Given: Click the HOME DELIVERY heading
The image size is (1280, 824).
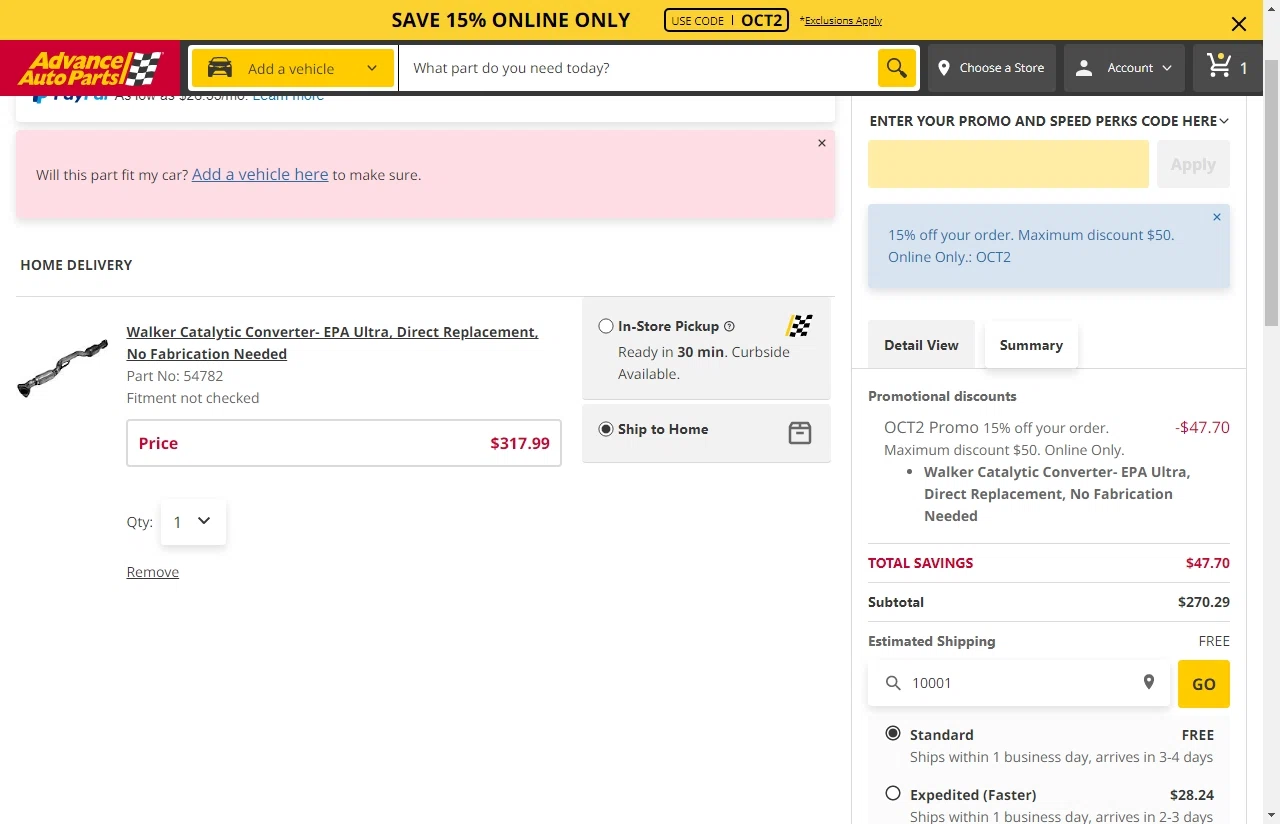Looking at the screenshot, I should pyautogui.click(x=76, y=265).
